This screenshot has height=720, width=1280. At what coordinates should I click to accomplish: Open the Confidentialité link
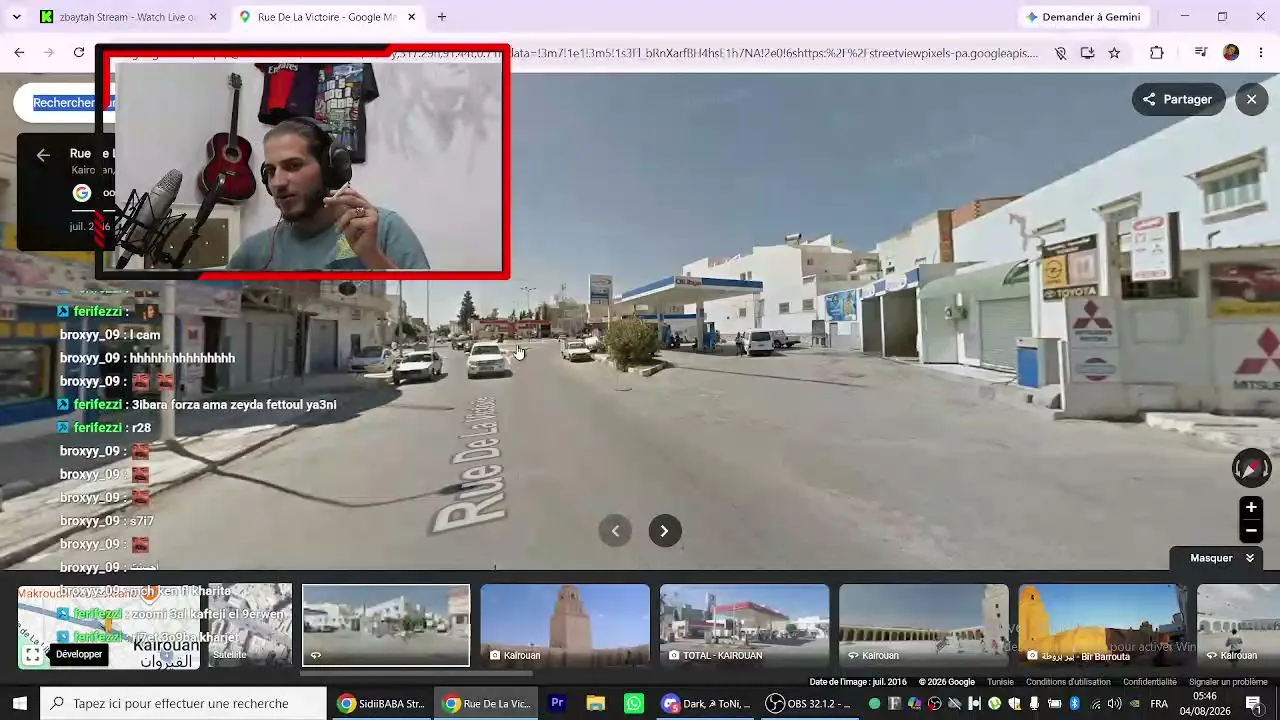[1150, 682]
